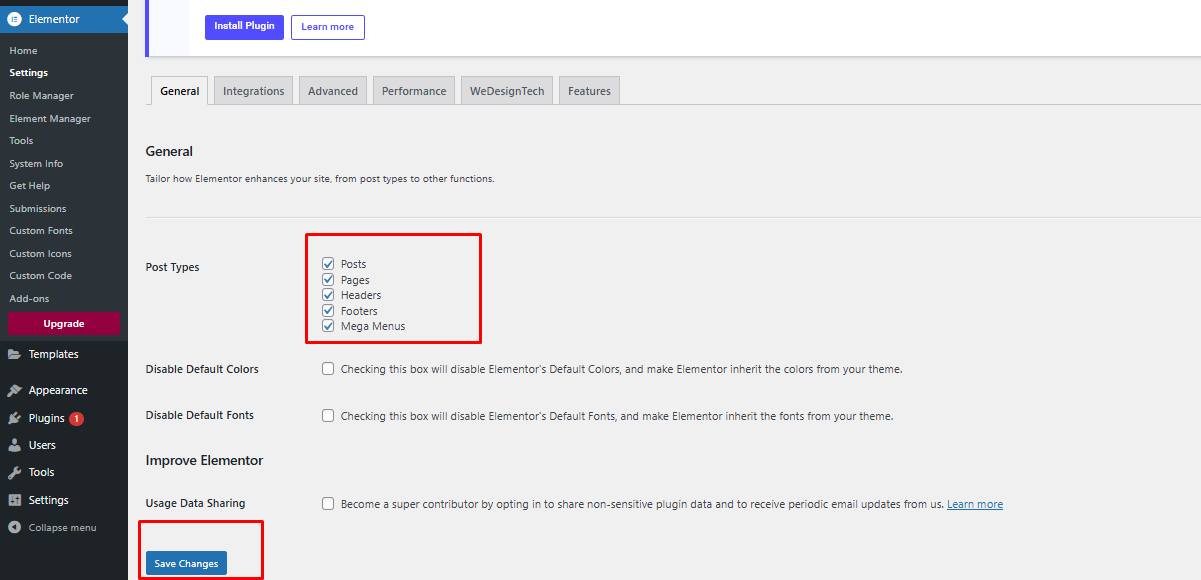Click the Upgrade button in sidebar
Viewport: 1201px width, 580px height.
point(63,324)
